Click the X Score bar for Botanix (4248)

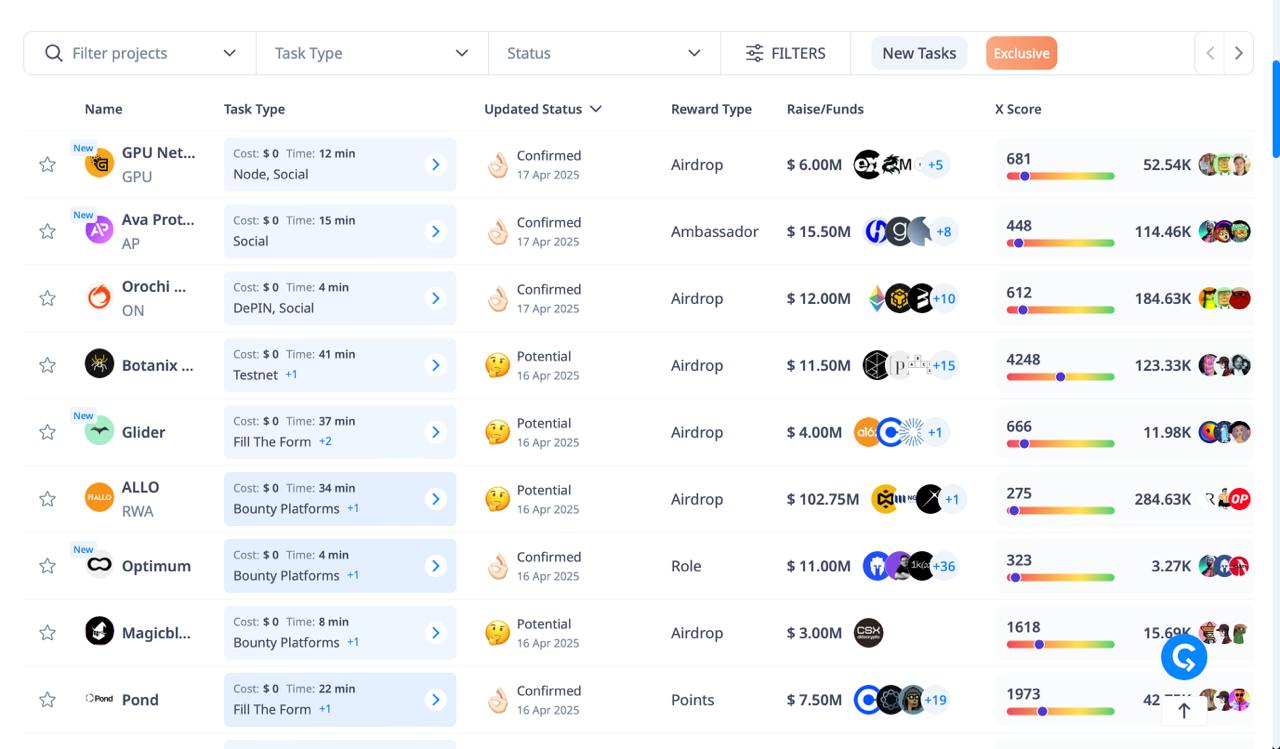[1060, 377]
